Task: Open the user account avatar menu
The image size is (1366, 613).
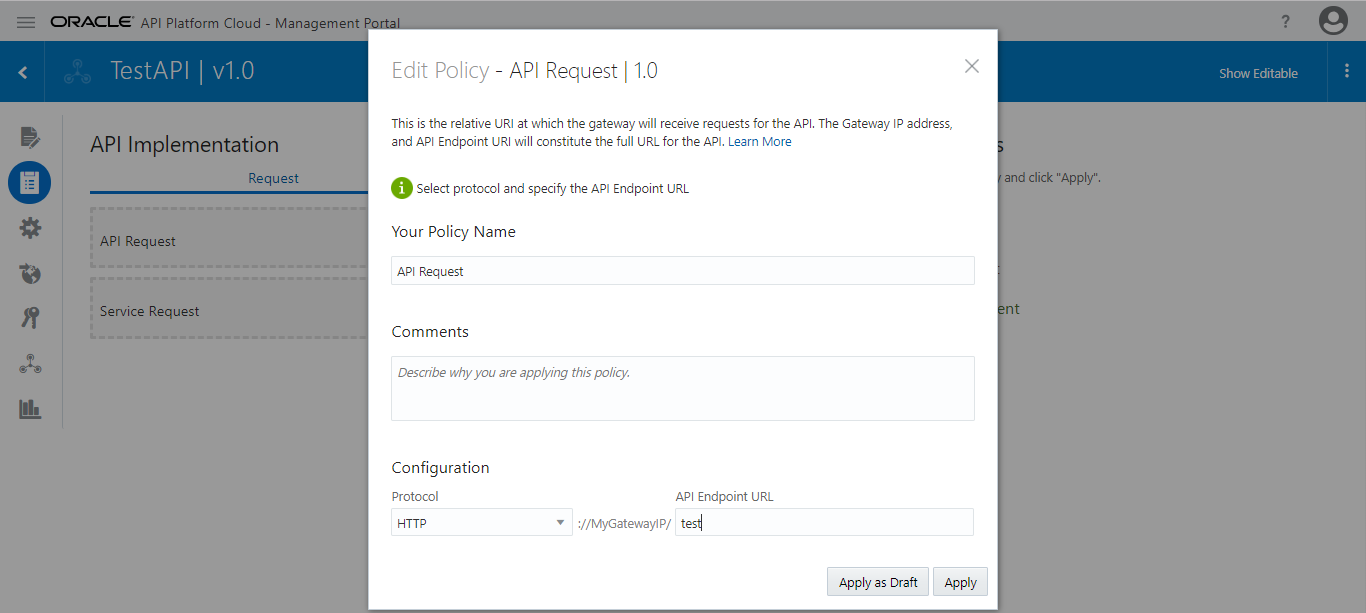Action: (1333, 21)
